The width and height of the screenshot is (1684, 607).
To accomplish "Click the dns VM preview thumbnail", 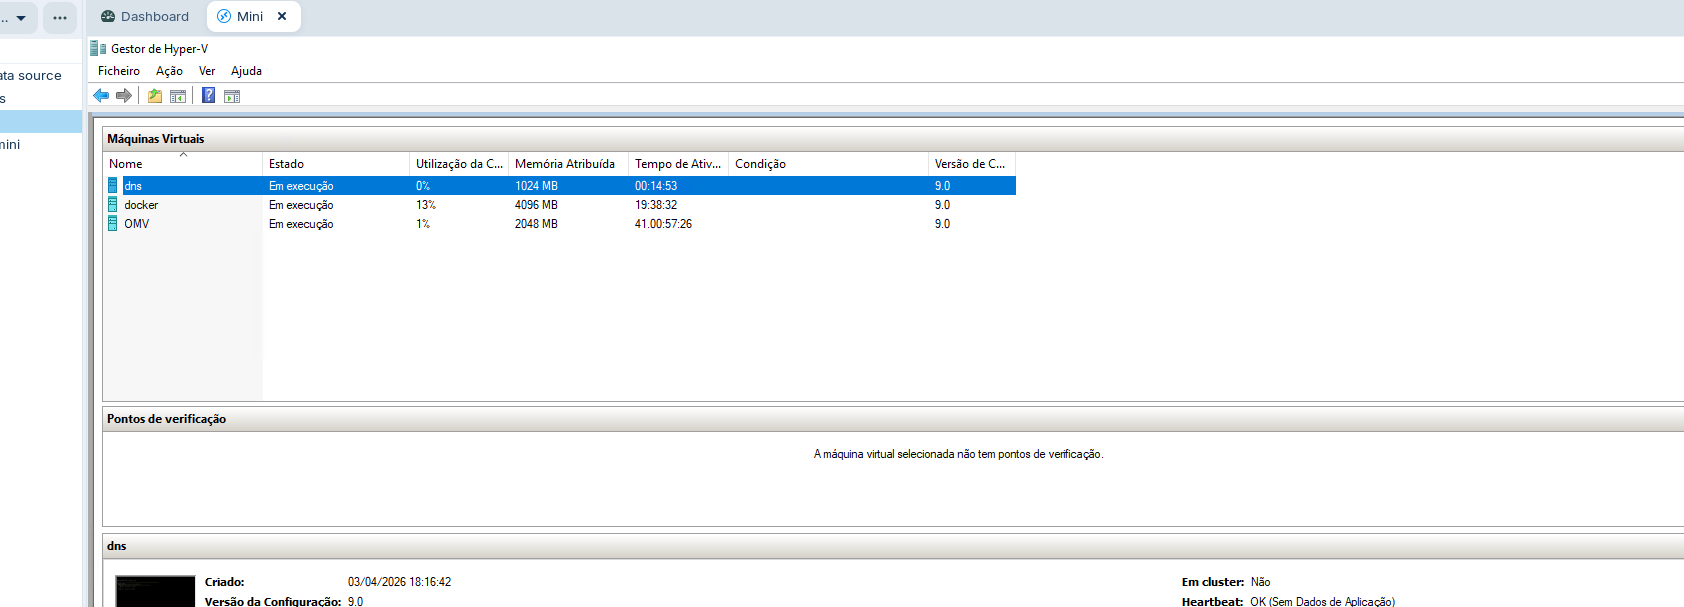I will pyautogui.click(x=155, y=591).
